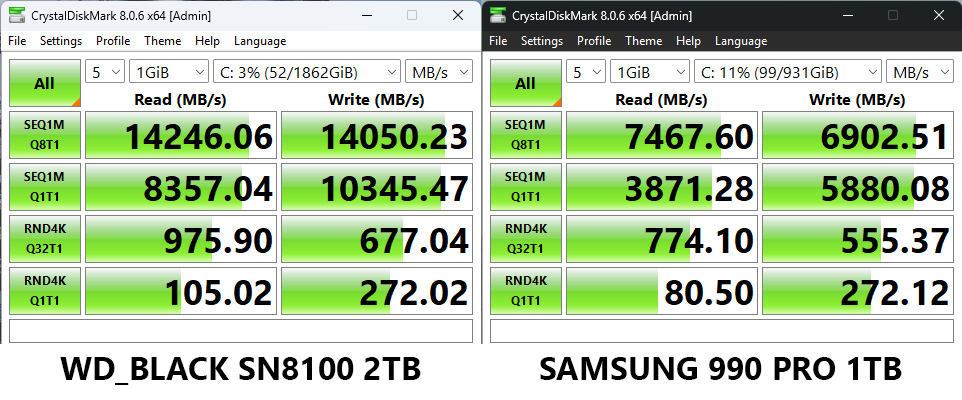
Task: Open test count dropdown in the left window
Action: 105,72
